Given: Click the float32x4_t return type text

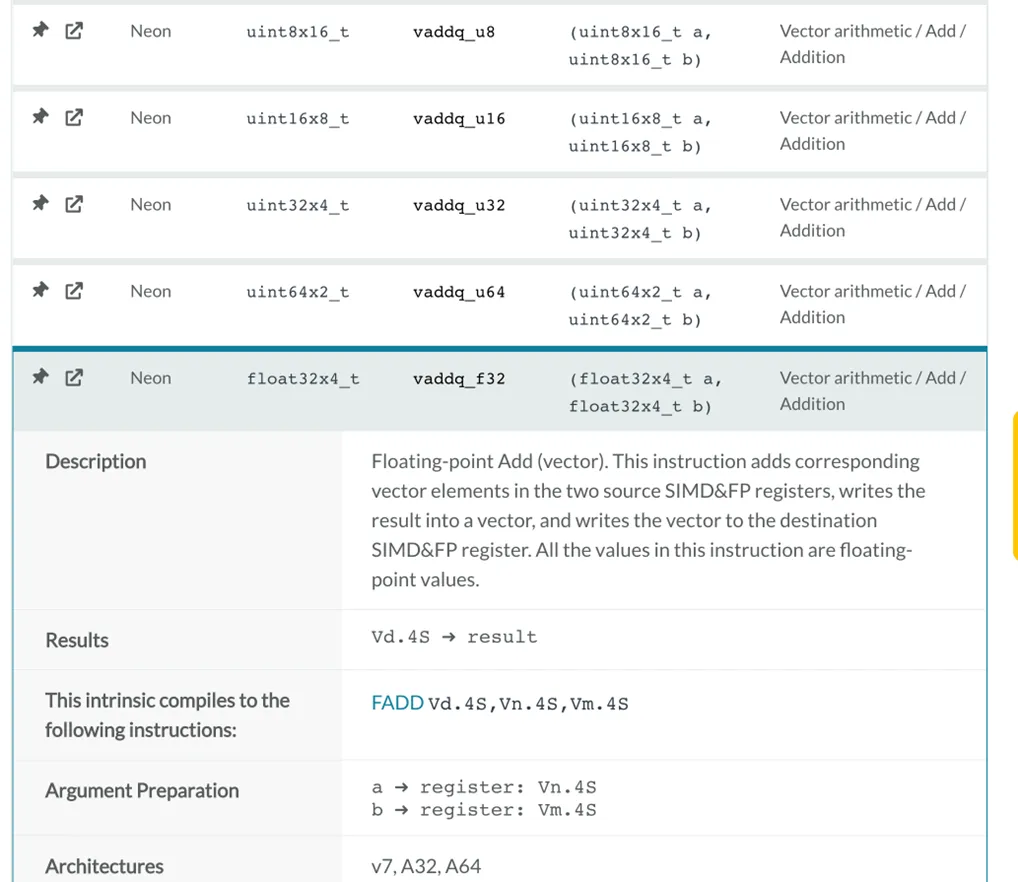Looking at the screenshot, I should point(302,379).
